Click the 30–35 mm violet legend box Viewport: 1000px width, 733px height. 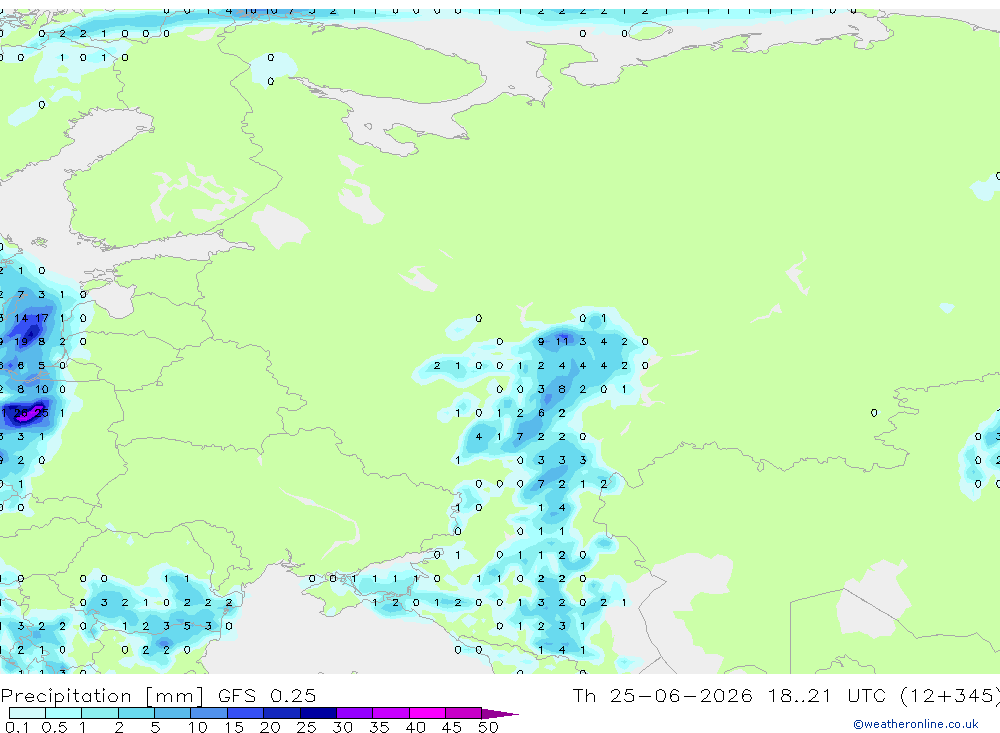pyautogui.click(x=355, y=713)
